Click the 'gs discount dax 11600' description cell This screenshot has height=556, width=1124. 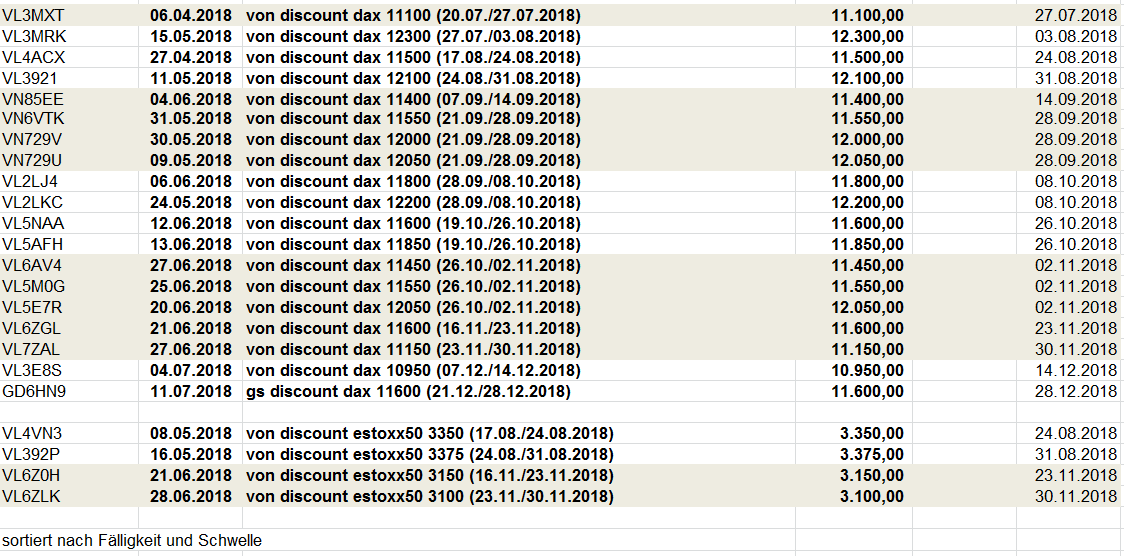pos(408,392)
